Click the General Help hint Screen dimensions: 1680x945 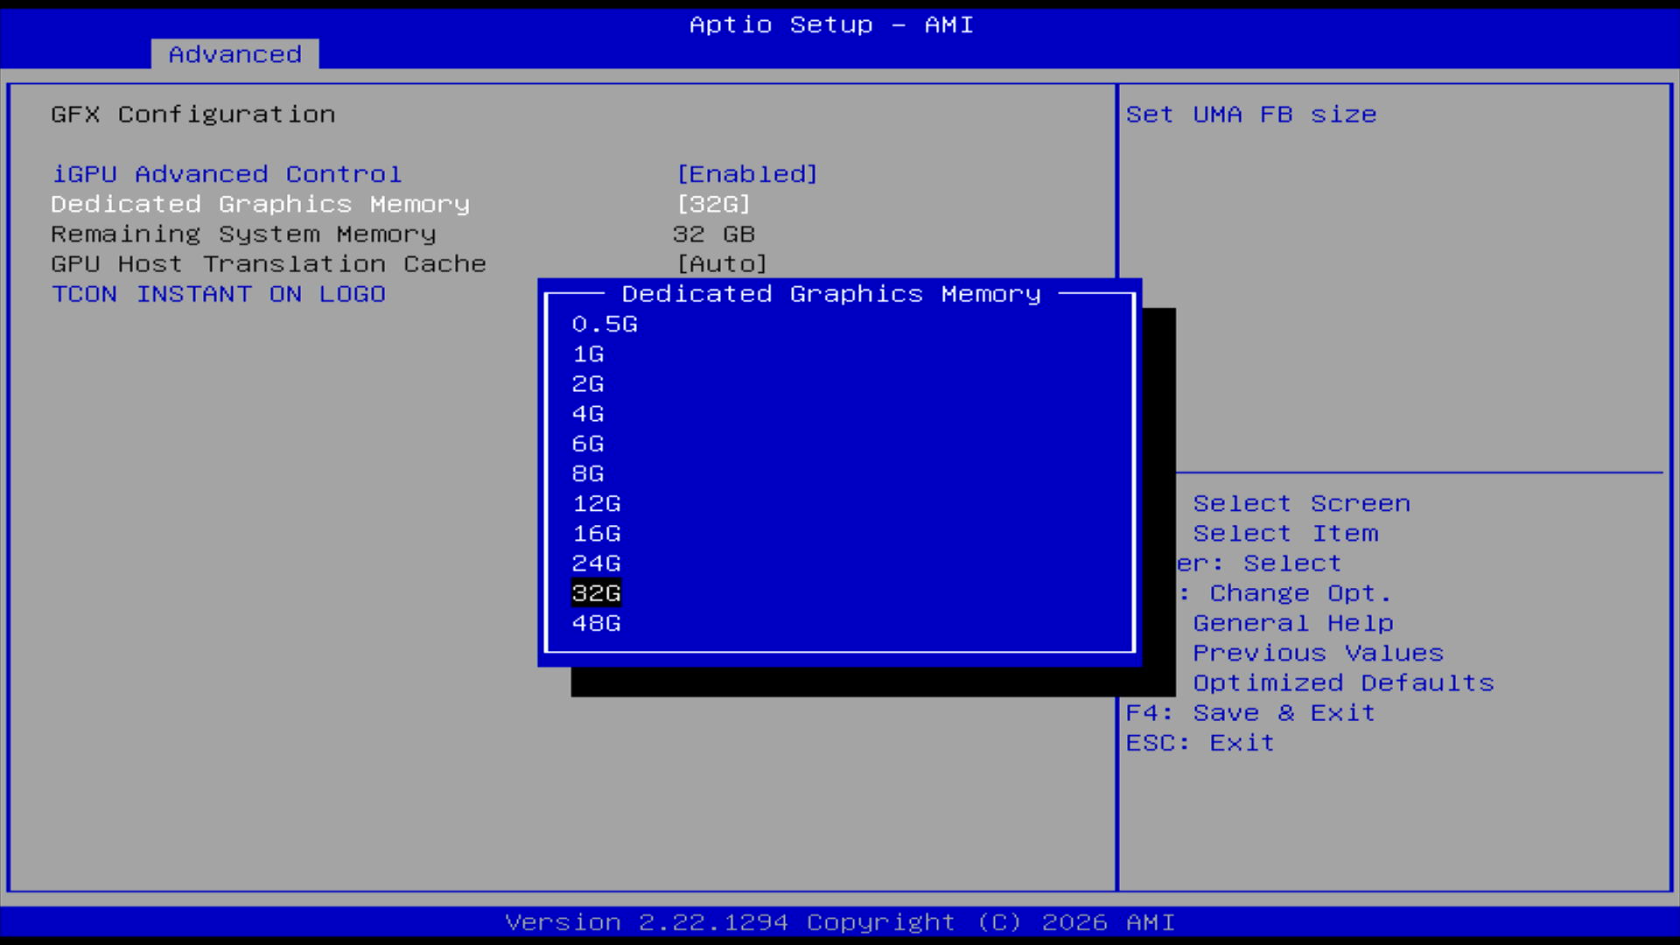pyautogui.click(x=1293, y=623)
